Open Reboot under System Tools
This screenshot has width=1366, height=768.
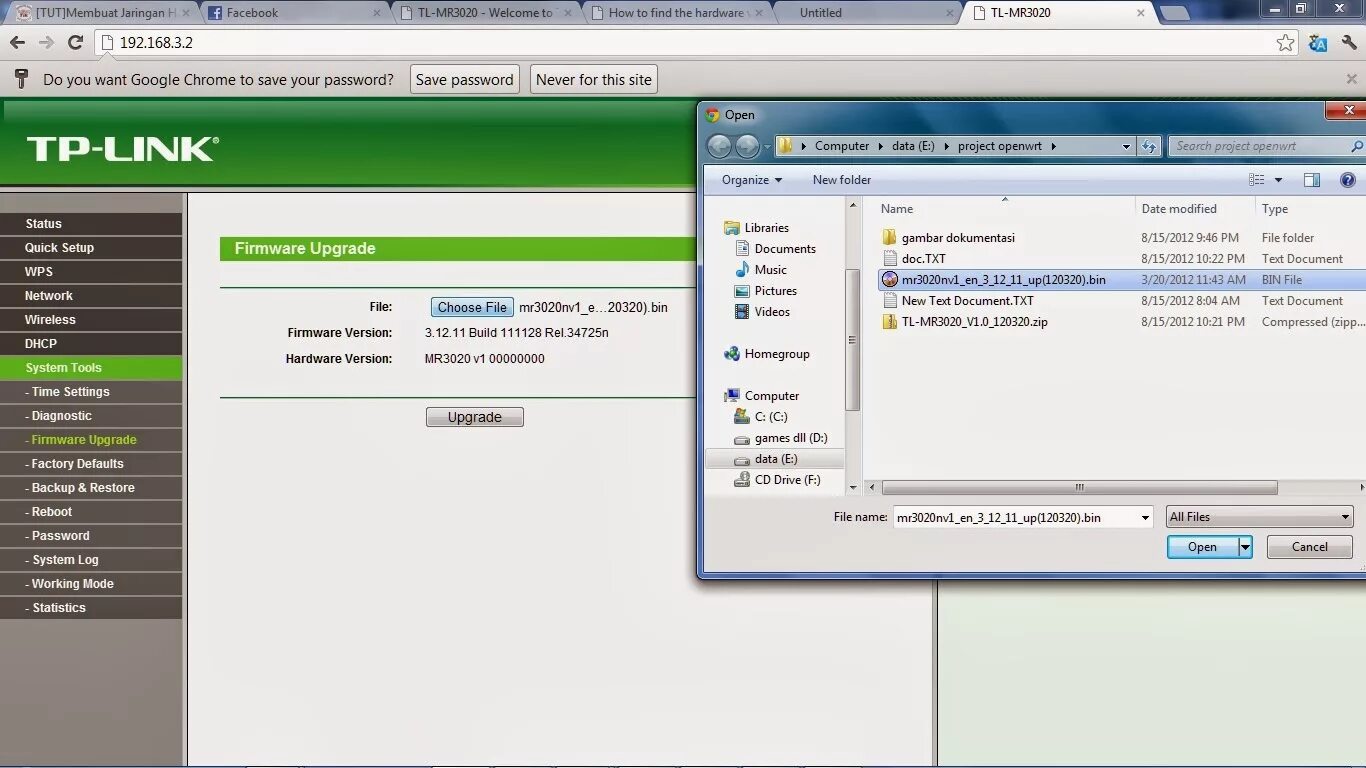click(91, 512)
